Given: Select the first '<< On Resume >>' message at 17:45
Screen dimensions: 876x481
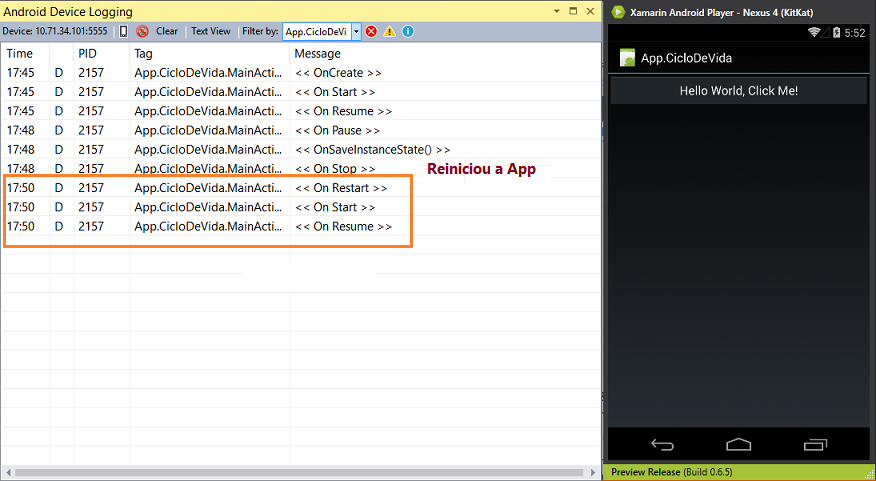Looking at the screenshot, I should 343,111.
